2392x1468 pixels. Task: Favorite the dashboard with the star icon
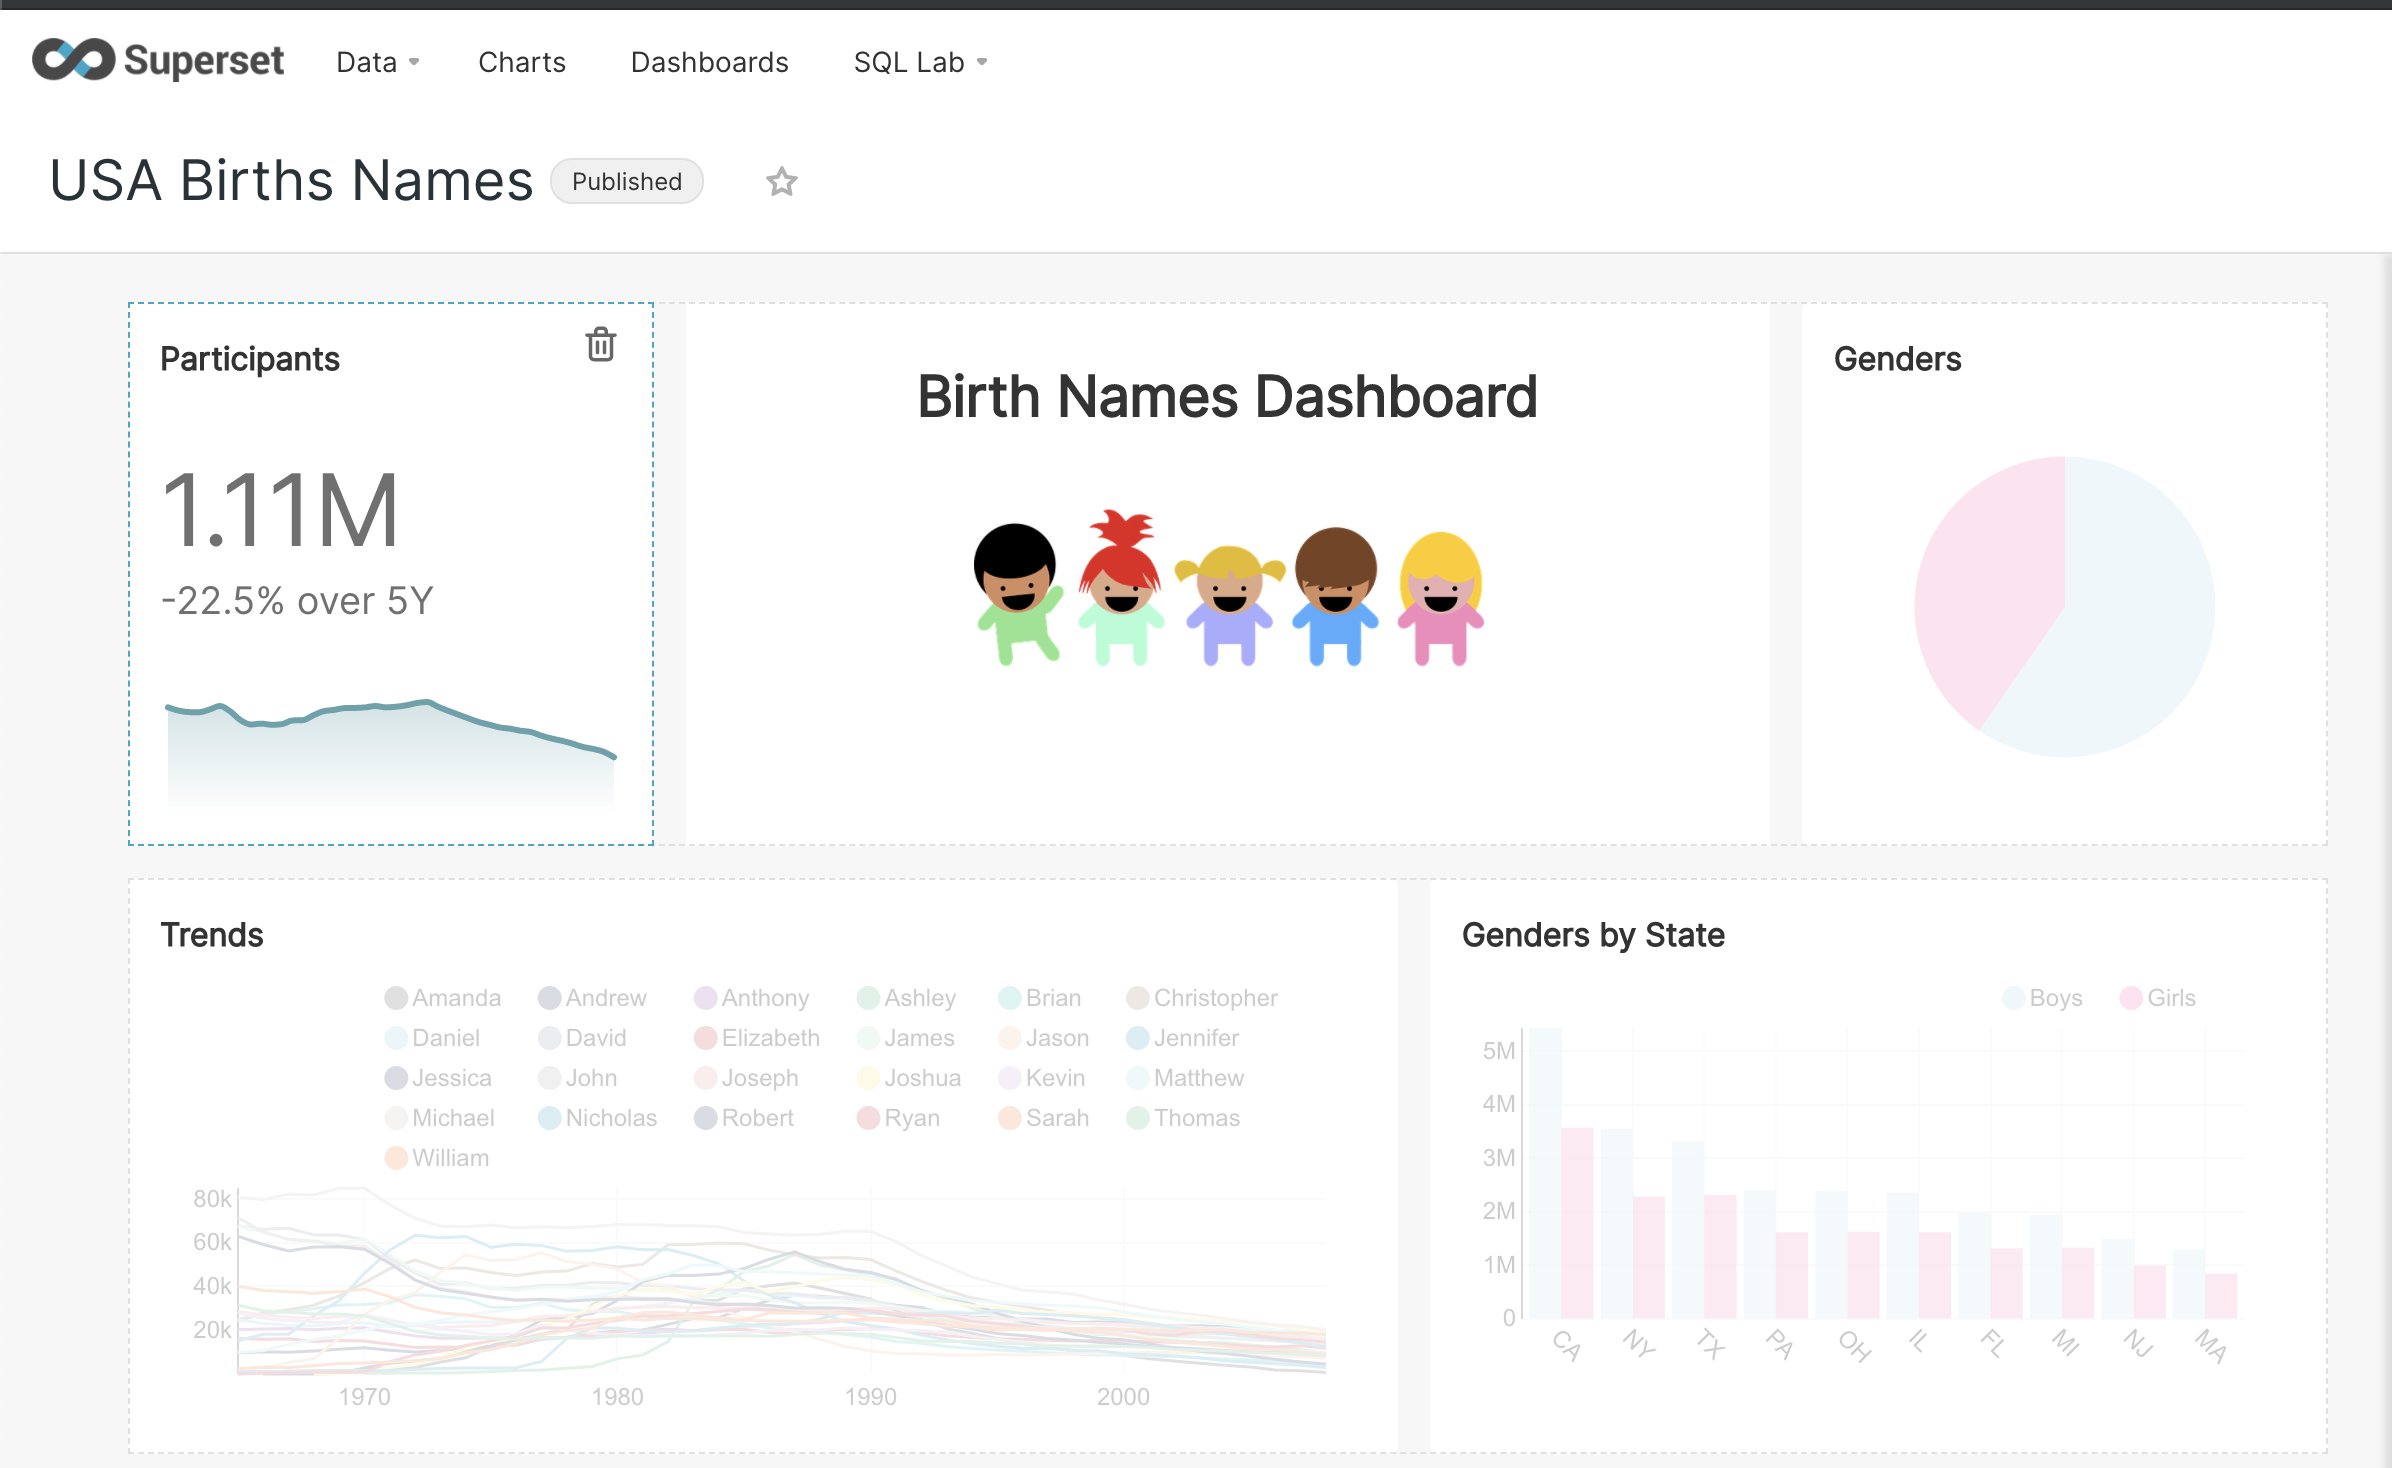coord(781,182)
